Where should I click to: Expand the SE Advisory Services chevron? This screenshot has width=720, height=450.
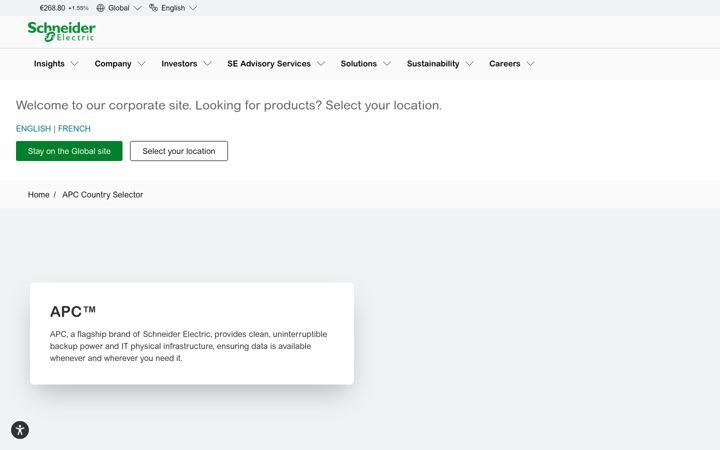[321, 64]
